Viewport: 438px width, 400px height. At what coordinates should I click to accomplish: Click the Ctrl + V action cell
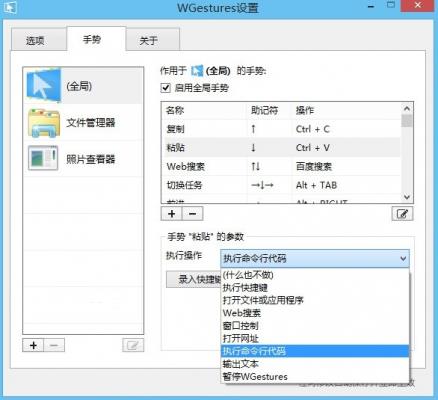tap(313, 148)
